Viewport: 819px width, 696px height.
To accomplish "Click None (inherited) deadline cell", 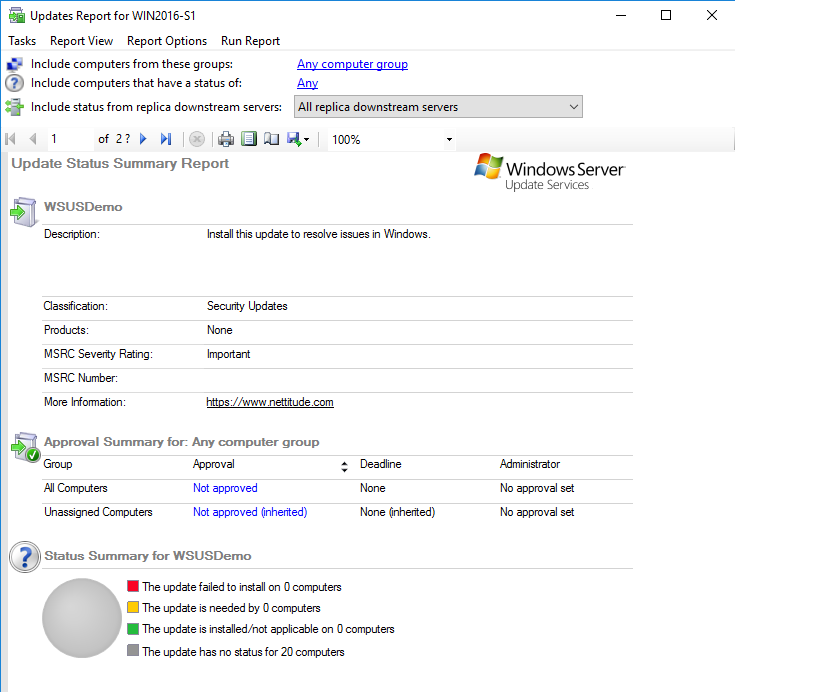I will (x=397, y=512).
